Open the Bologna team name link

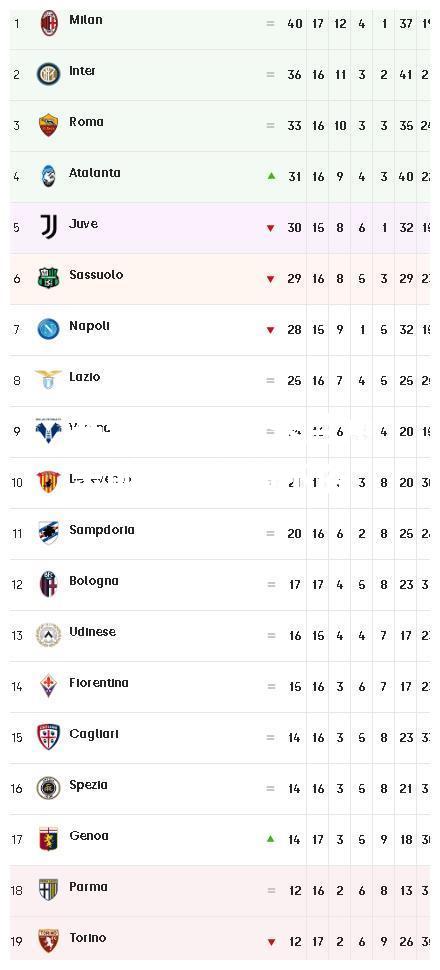coord(94,581)
